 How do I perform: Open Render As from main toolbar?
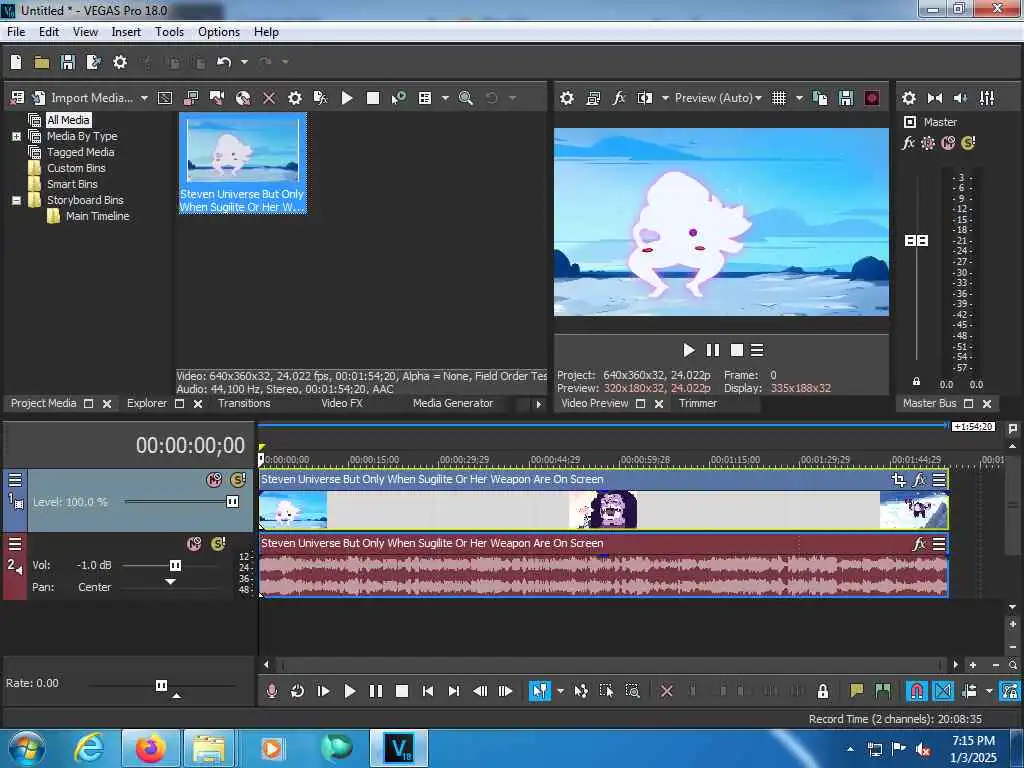click(93, 62)
